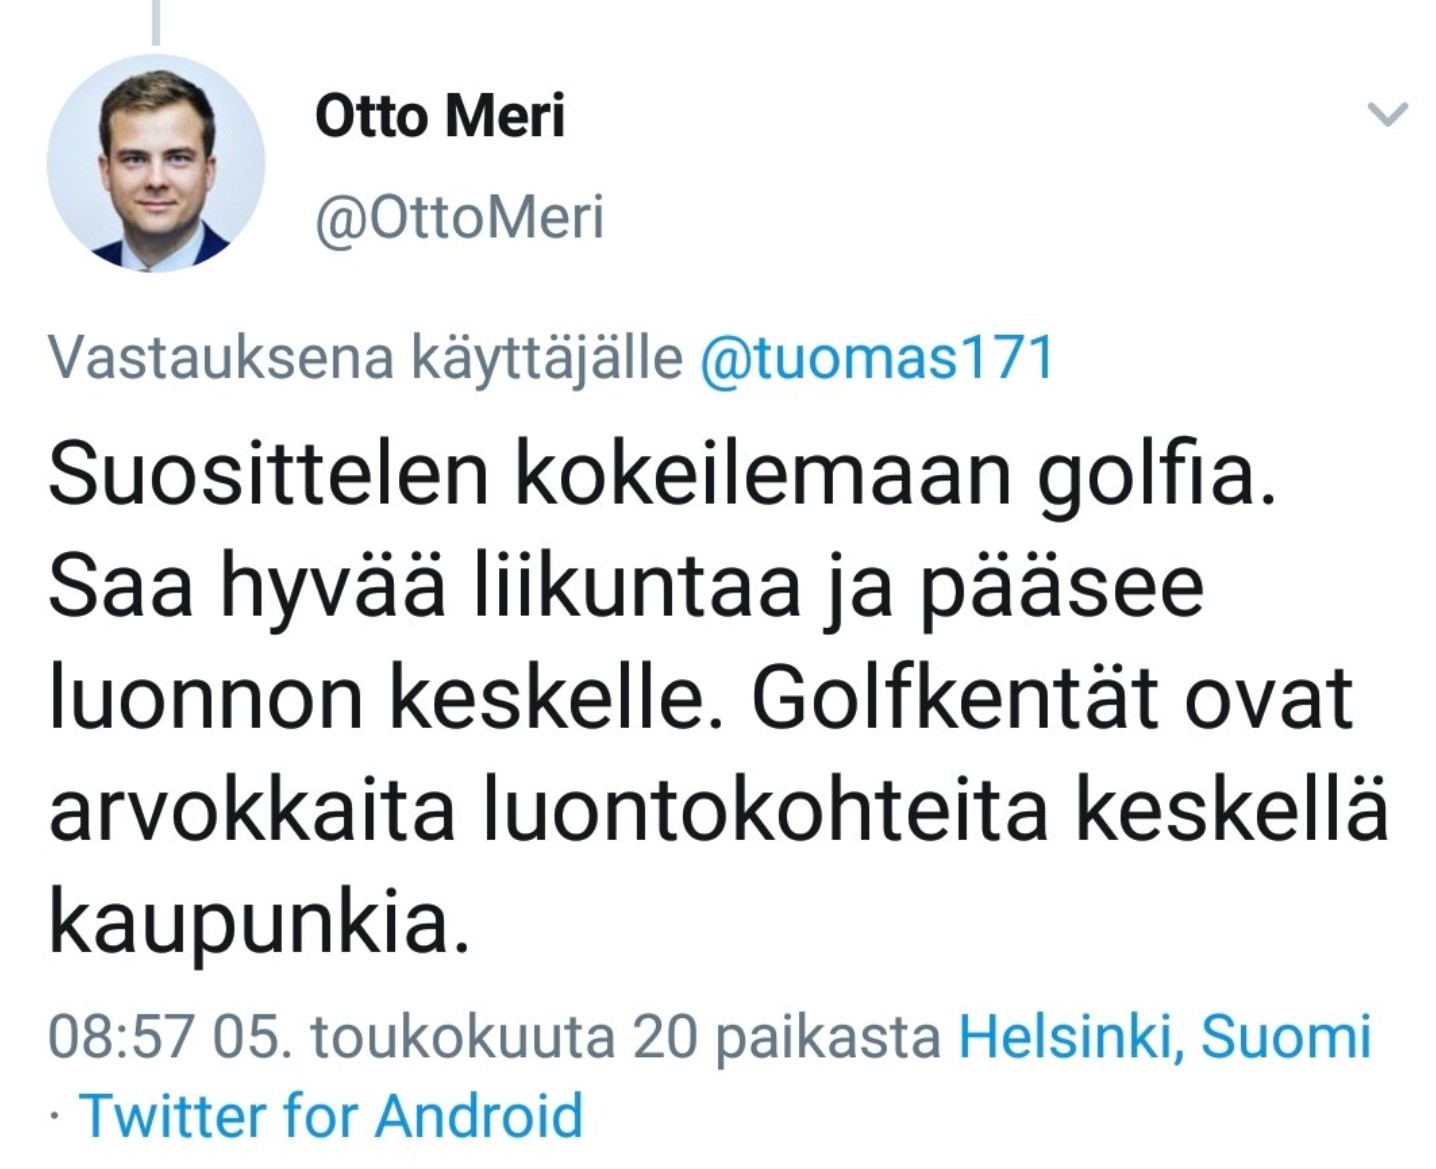Open Otto Meri's profile picture
Image resolution: width=1436 pixels, height=1169 pixels.
[x=156, y=163]
